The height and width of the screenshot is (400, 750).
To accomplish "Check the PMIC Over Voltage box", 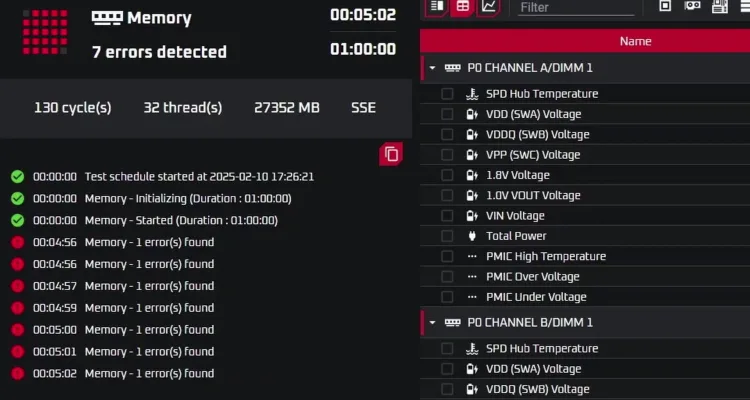I will pyautogui.click(x=447, y=277).
